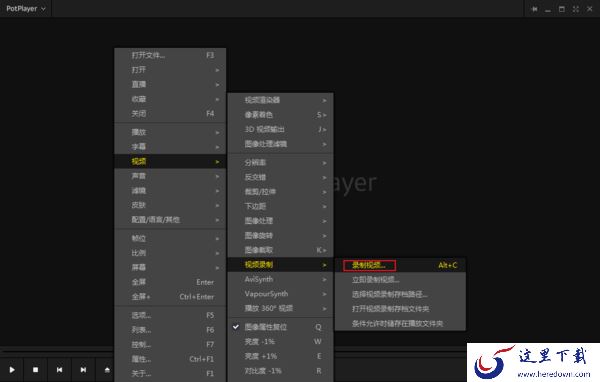Image resolution: width=600 pixels, height=382 pixels.
Task: Click the highlighted 视频 menu item
Action: click(x=170, y=161)
